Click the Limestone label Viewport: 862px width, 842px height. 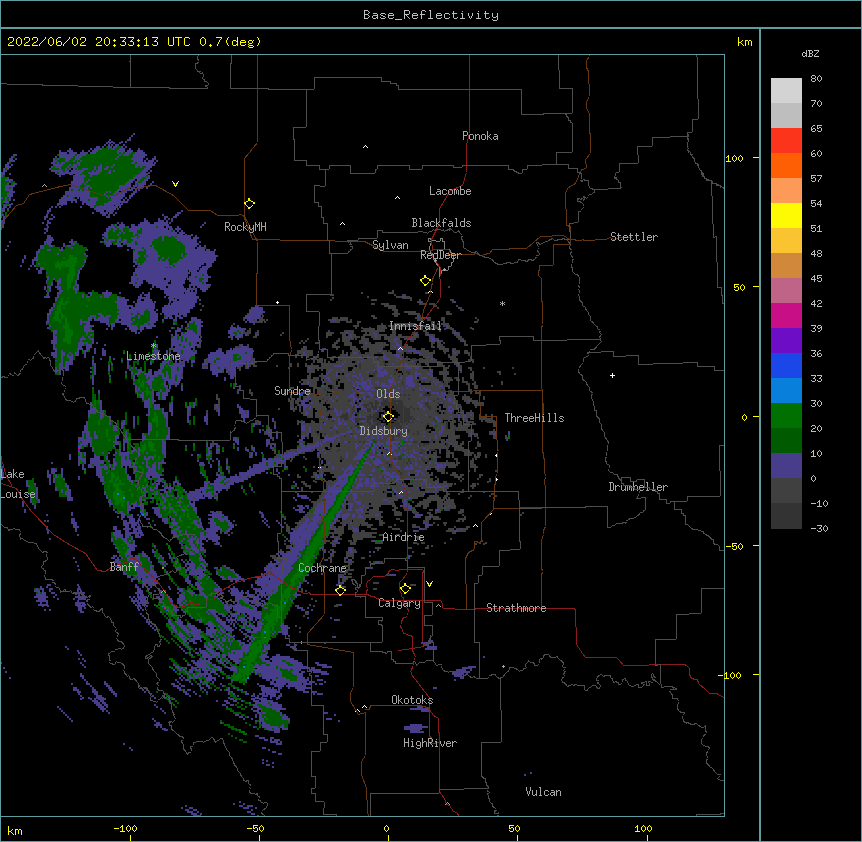[153, 356]
